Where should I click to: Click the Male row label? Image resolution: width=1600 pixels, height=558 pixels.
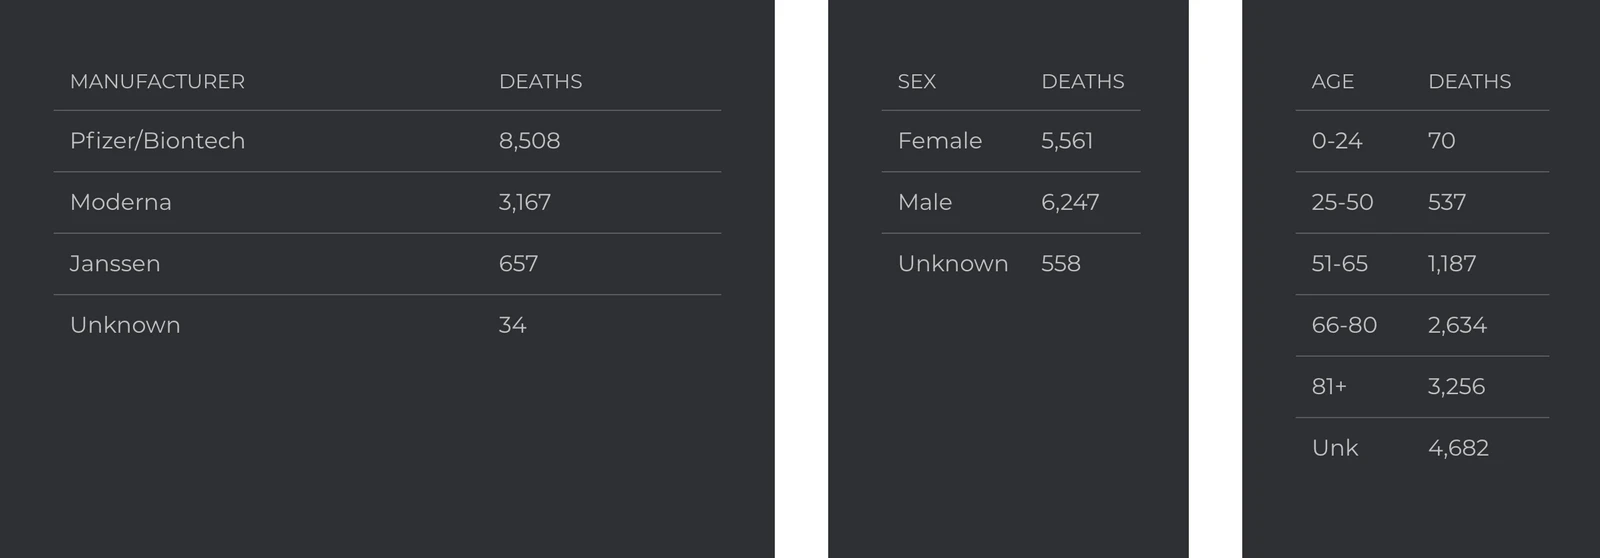coord(925,202)
